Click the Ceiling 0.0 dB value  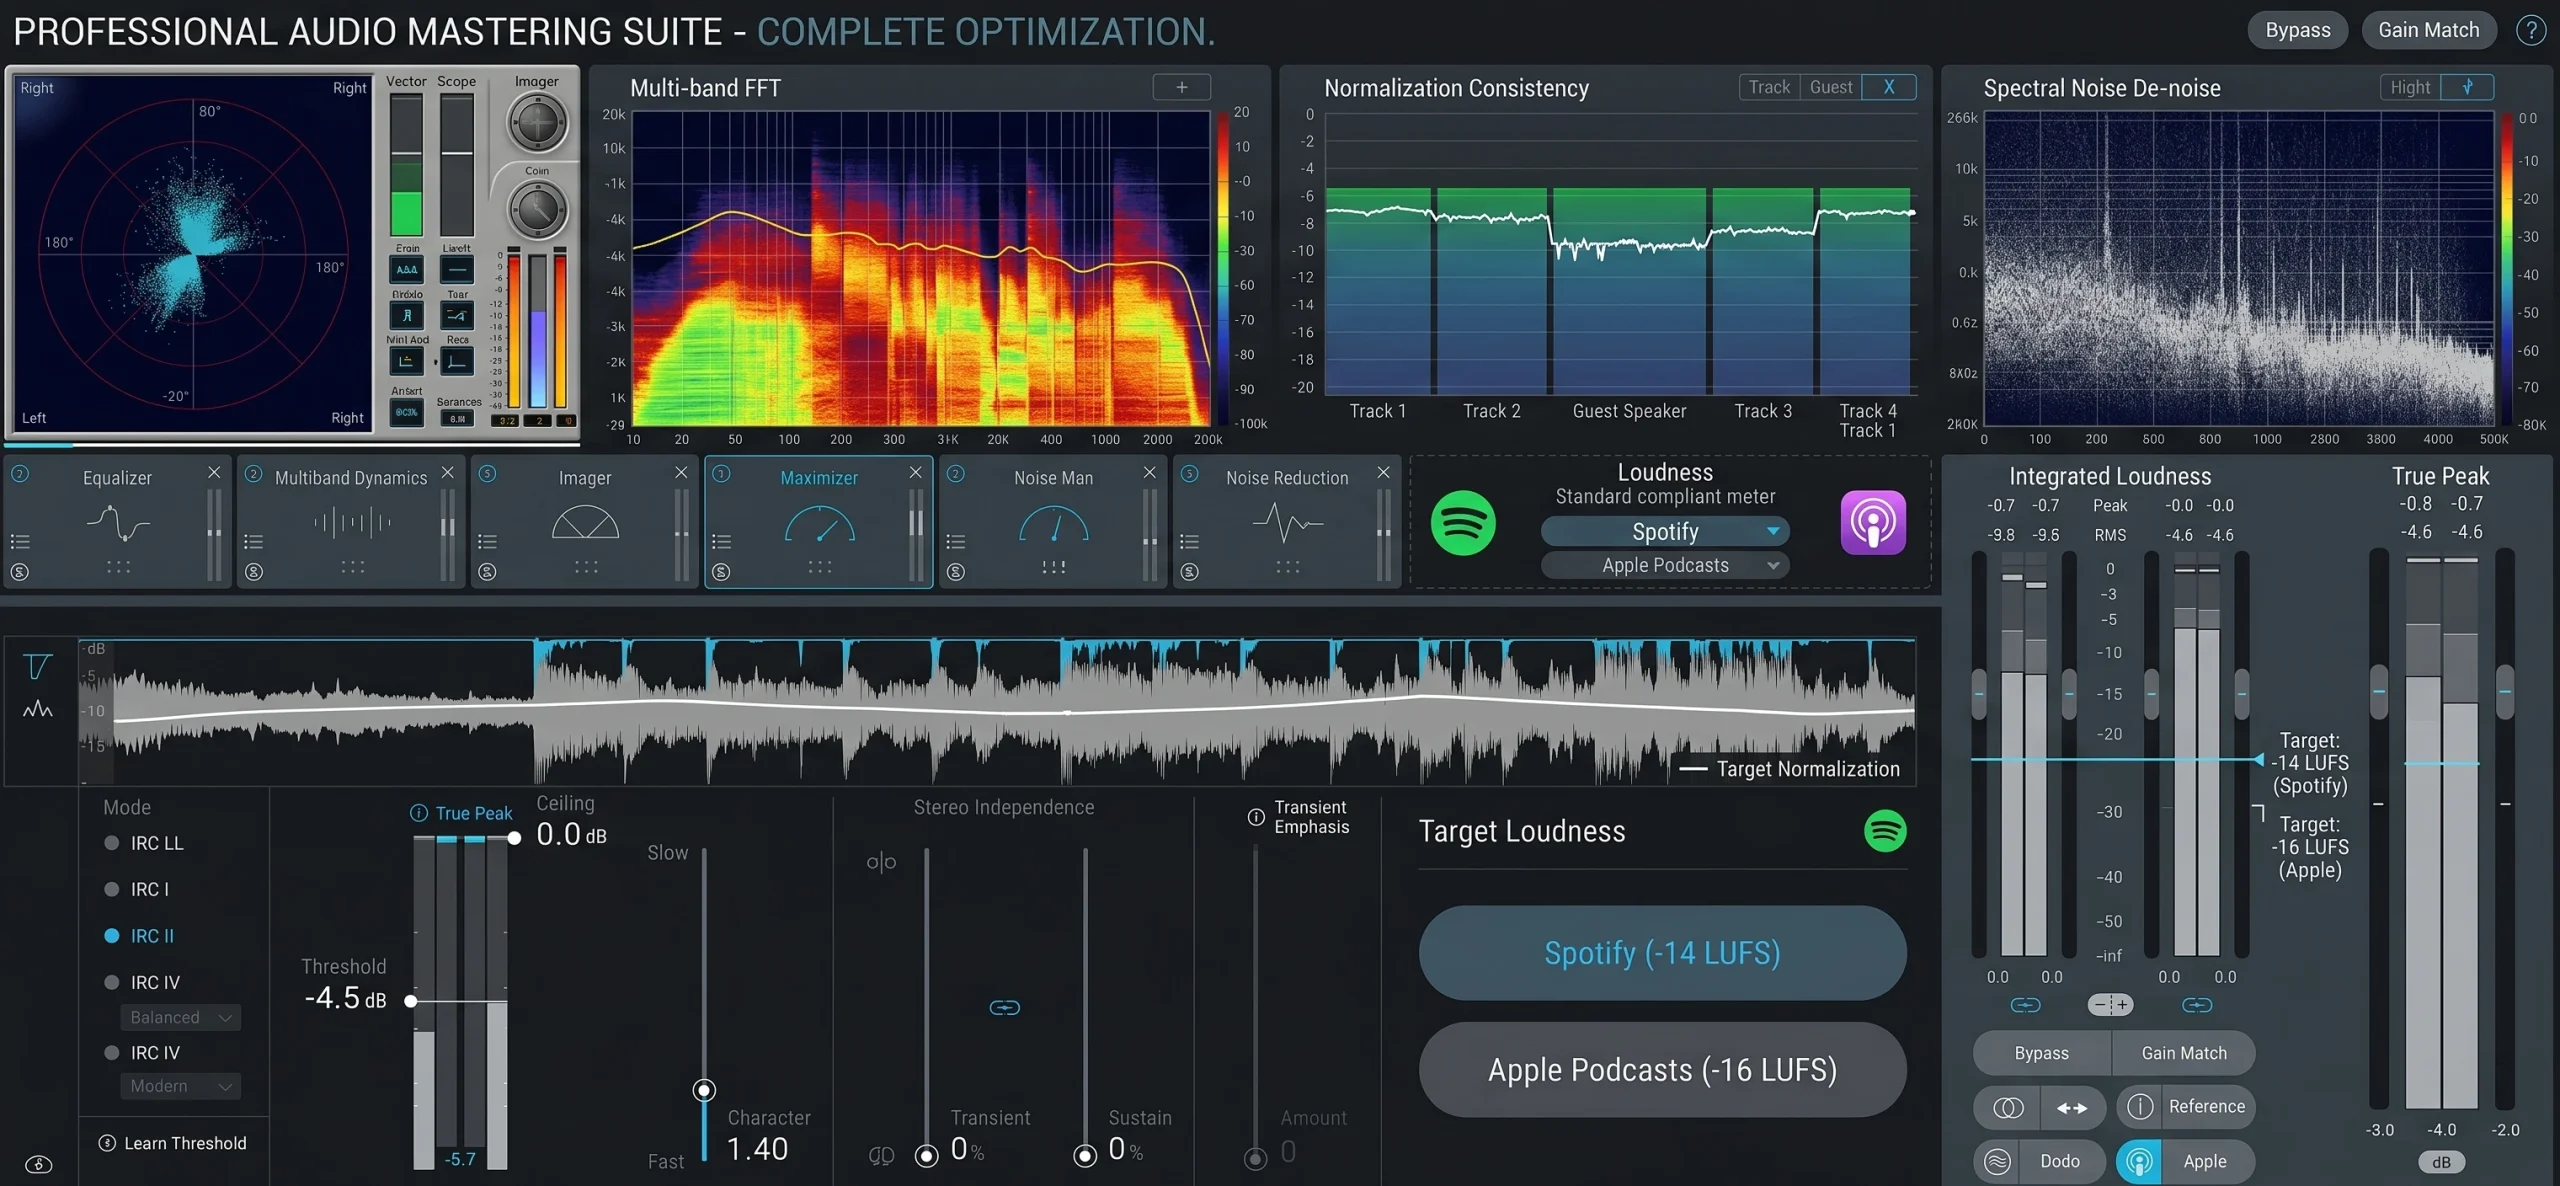(571, 834)
